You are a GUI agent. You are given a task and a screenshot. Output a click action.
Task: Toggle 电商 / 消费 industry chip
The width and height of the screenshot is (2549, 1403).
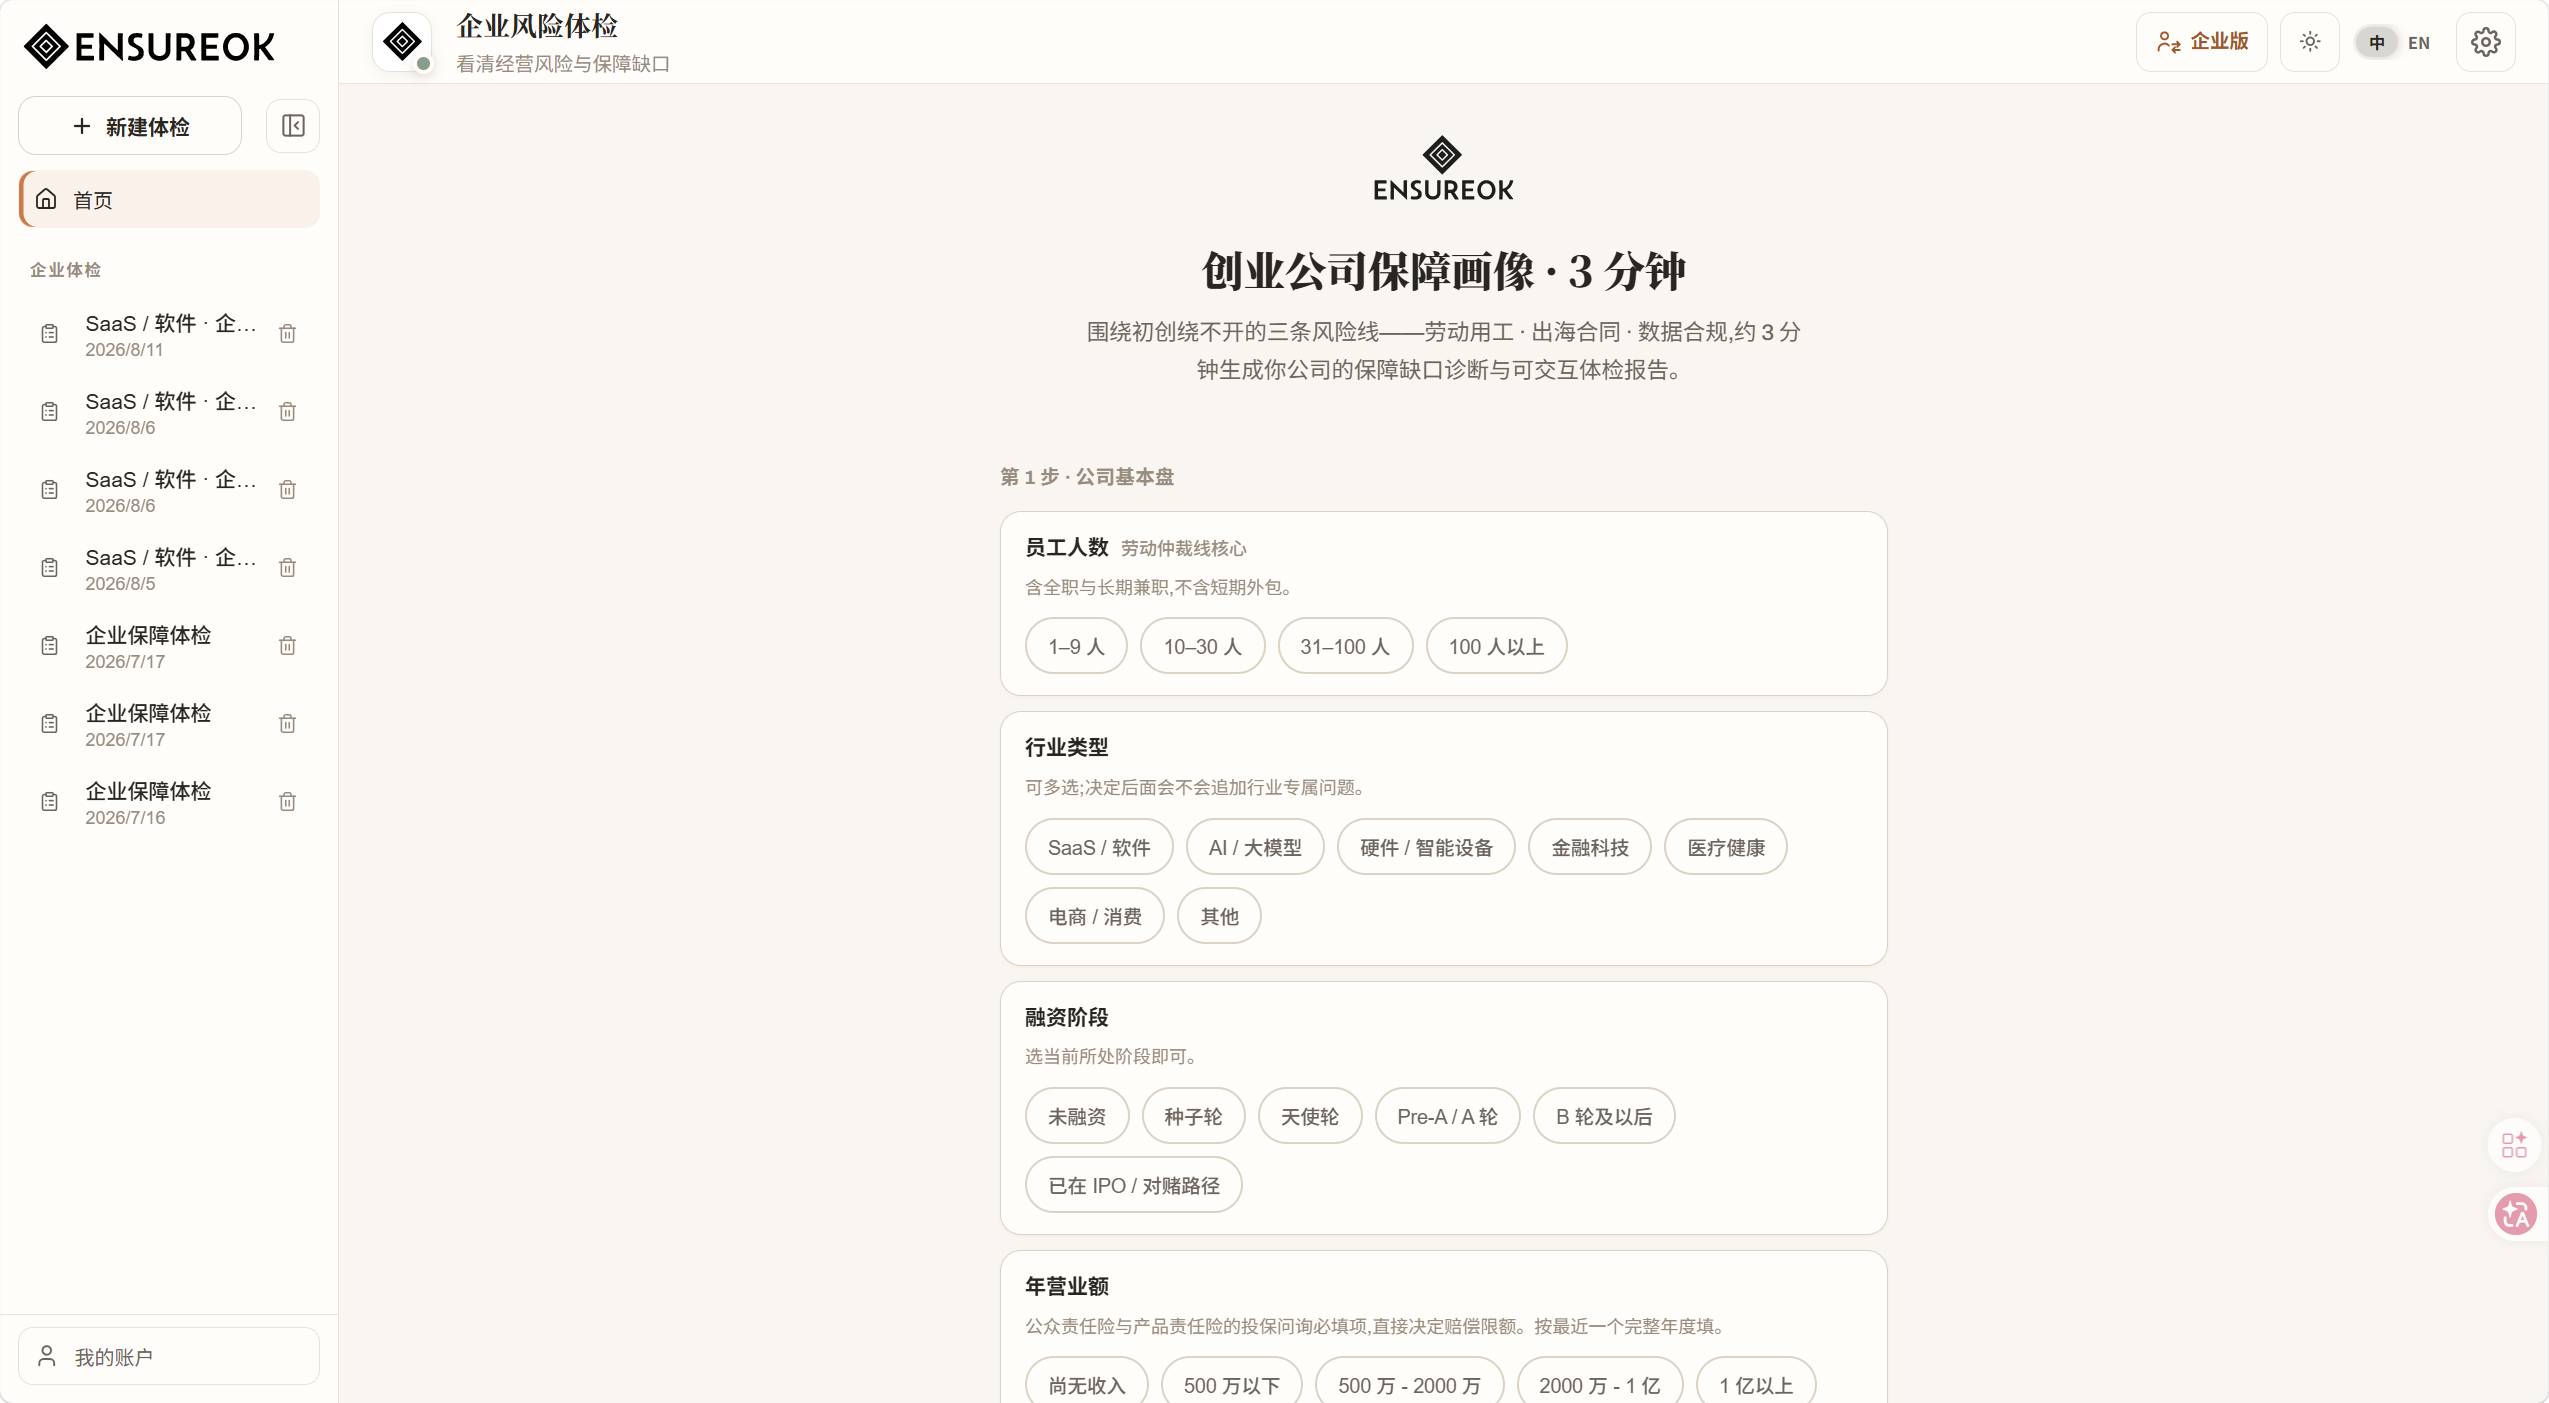pos(1095,916)
